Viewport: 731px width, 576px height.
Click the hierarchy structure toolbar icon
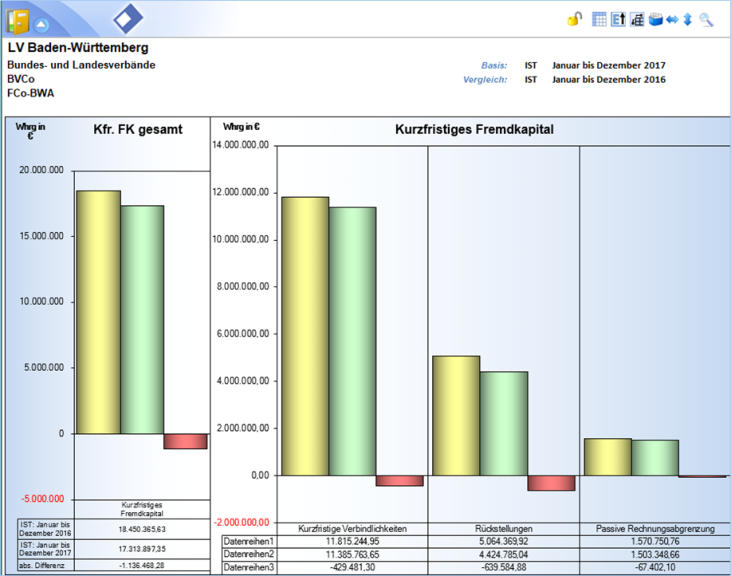tap(637, 19)
